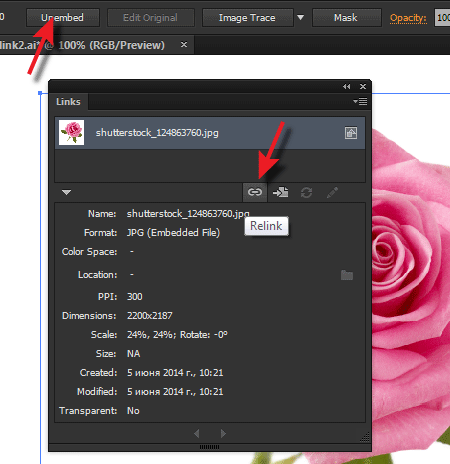Click the folder icon beside Location

pos(347,275)
